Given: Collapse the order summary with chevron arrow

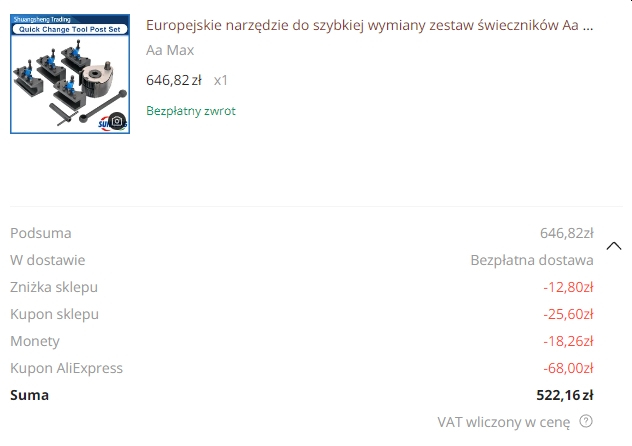Looking at the screenshot, I should 614,246.
